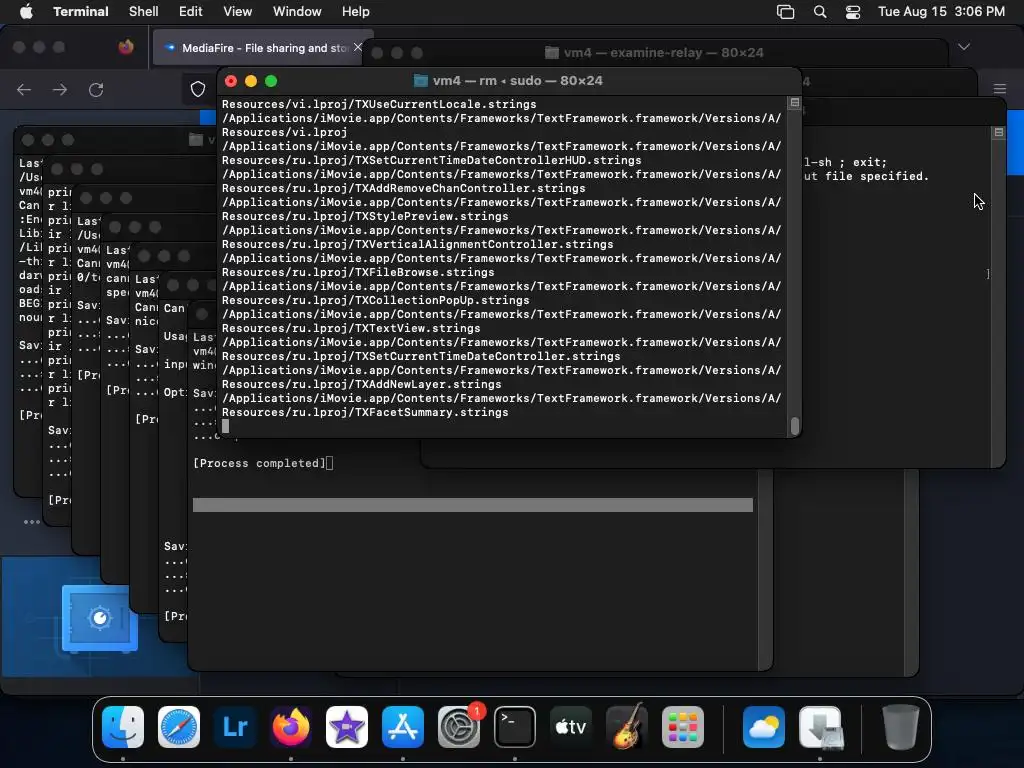Open the Terminal application menu
Viewport: 1024px width, 768px height.
click(x=80, y=12)
